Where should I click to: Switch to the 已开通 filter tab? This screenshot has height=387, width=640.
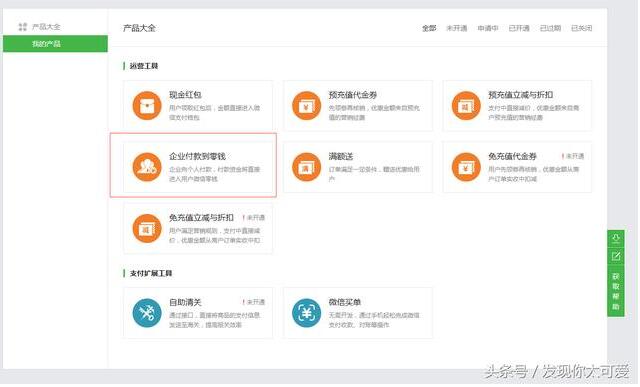pos(519,28)
